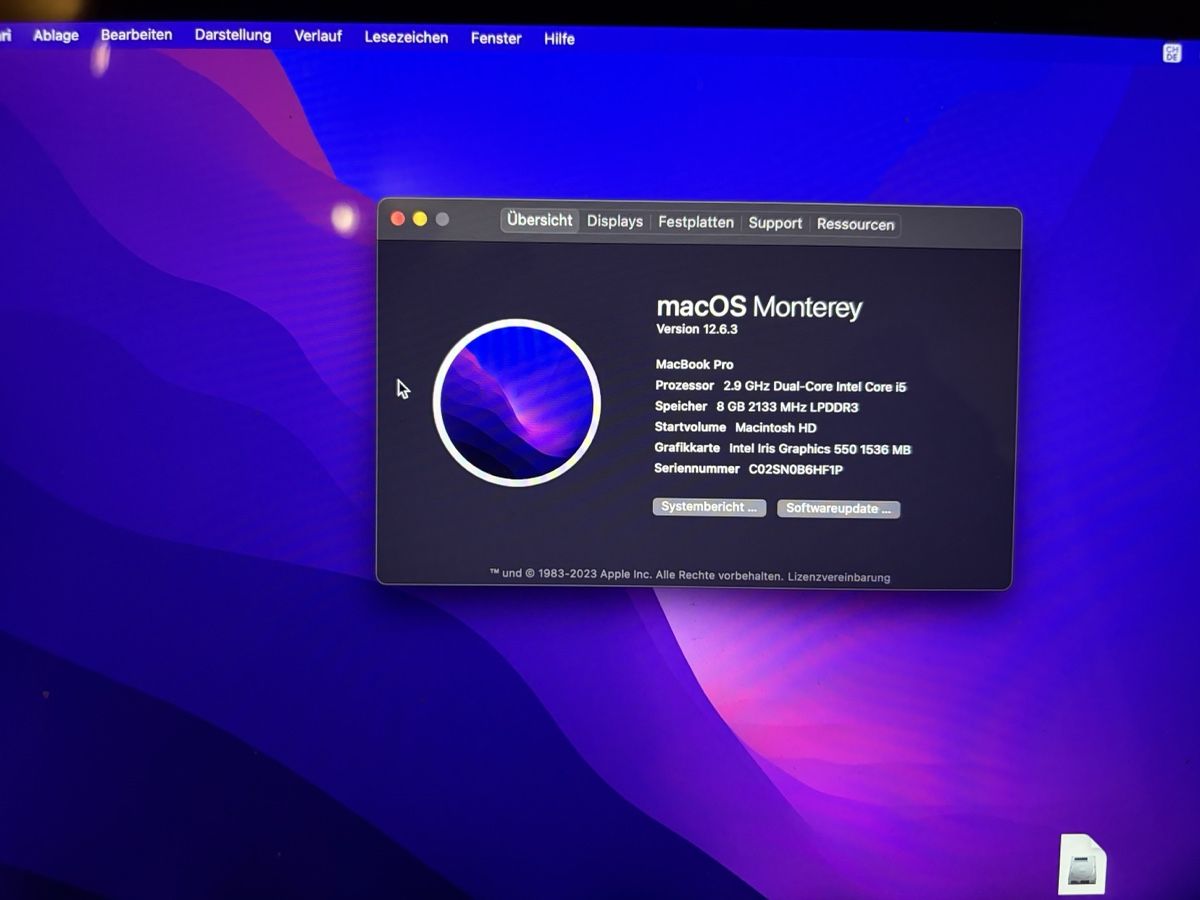The height and width of the screenshot is (900, 1200).
Task: Click the Systembericht button
Action: click(709, 507)
